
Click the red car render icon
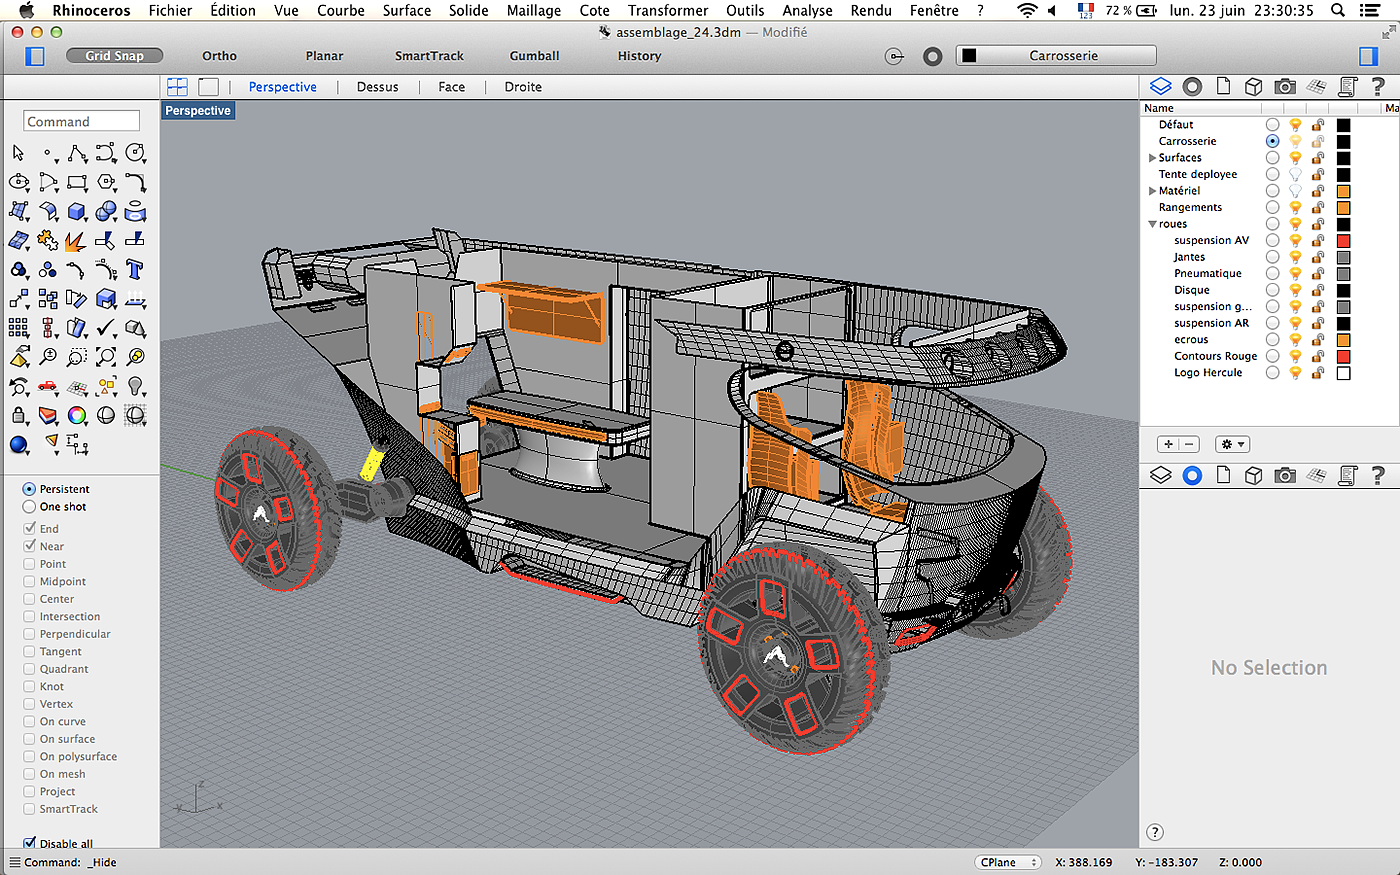(x=48, y=386)
